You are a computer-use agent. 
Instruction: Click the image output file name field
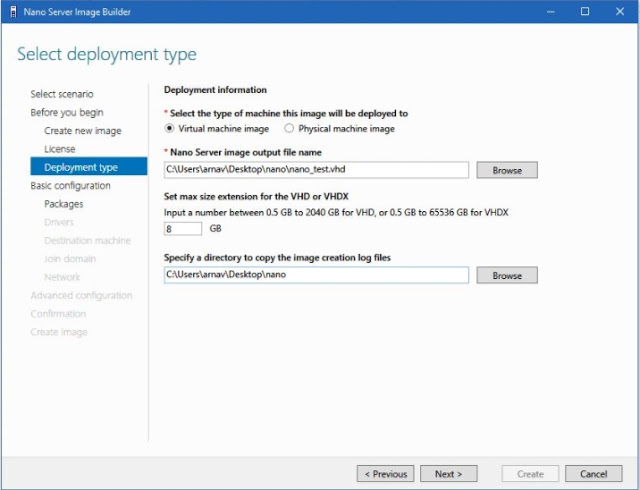point(316,170)
